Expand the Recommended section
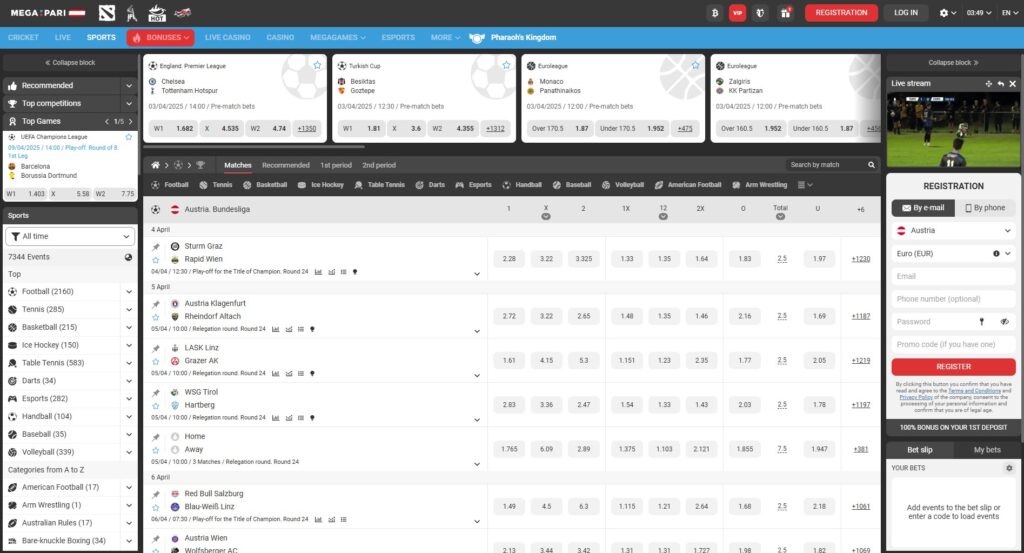This screenshot has height=553, width=1024. click(x=129, y=86)
